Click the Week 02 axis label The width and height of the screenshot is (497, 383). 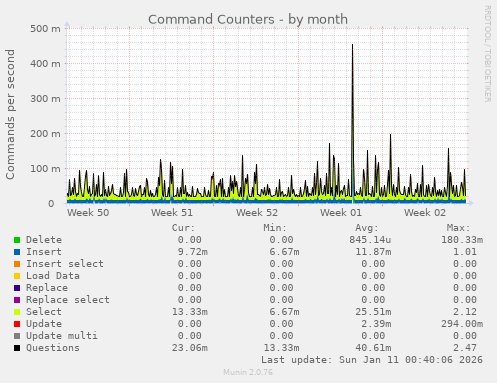coord(425,213)
